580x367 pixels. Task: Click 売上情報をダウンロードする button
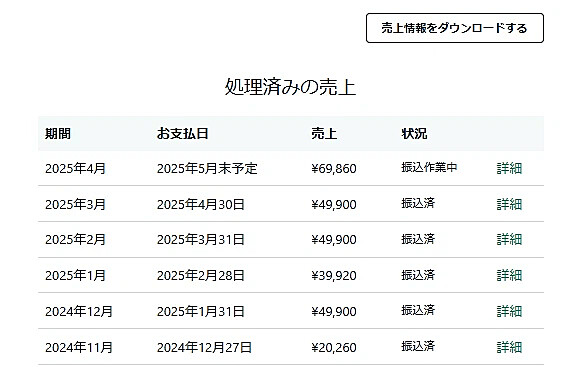point(455,28)
